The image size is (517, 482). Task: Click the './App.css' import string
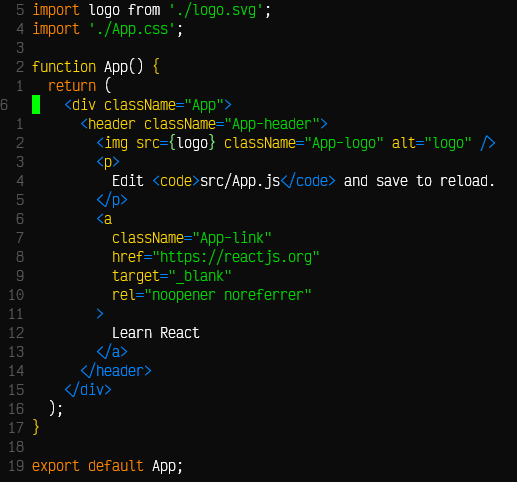(132, 29)
